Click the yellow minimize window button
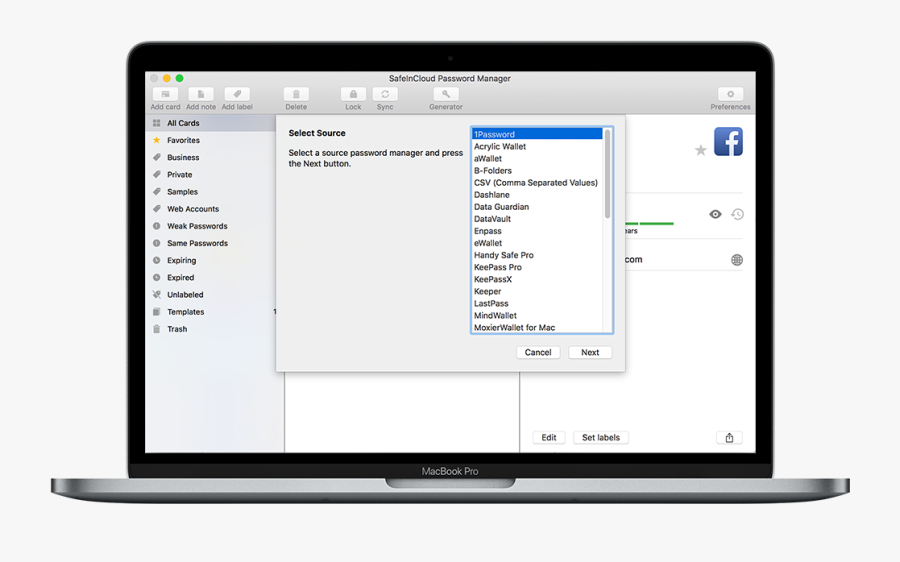This screenshot has width=900, height=562. [x=166, y=78]
